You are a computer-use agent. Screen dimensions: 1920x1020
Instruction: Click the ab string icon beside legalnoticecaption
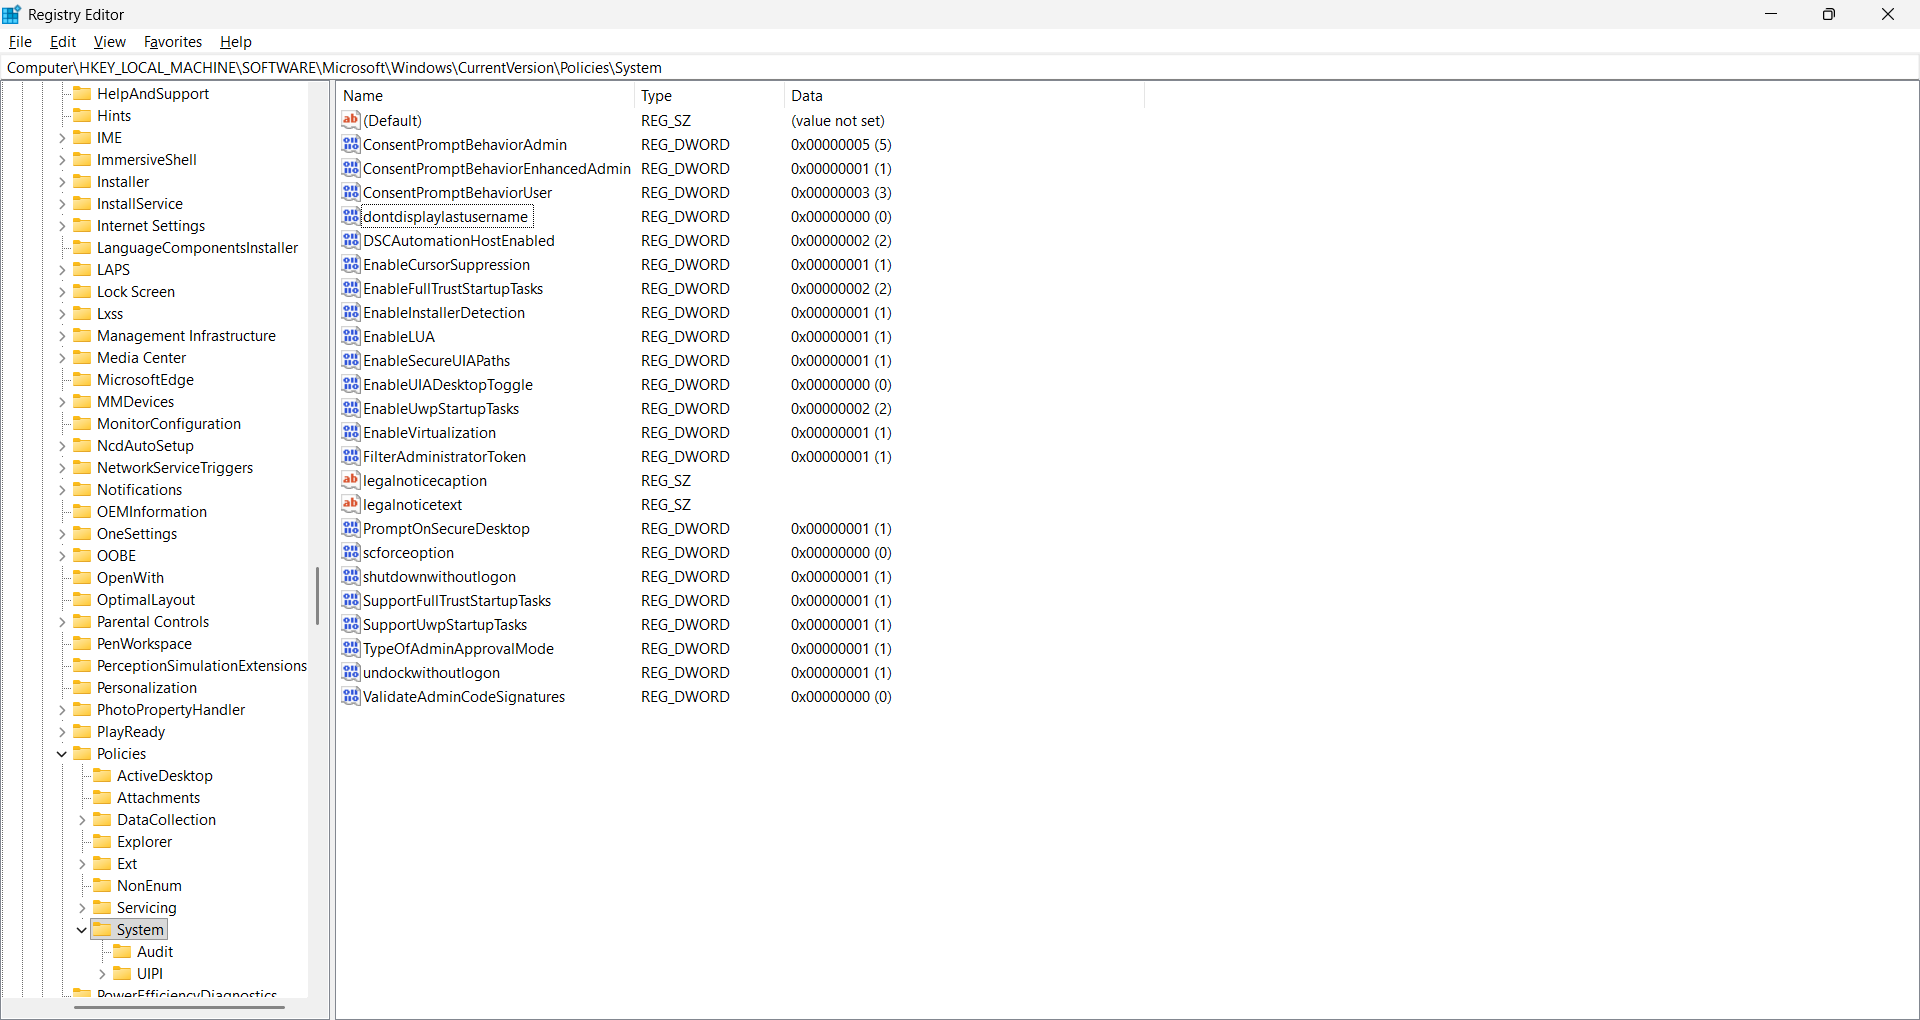351,480
